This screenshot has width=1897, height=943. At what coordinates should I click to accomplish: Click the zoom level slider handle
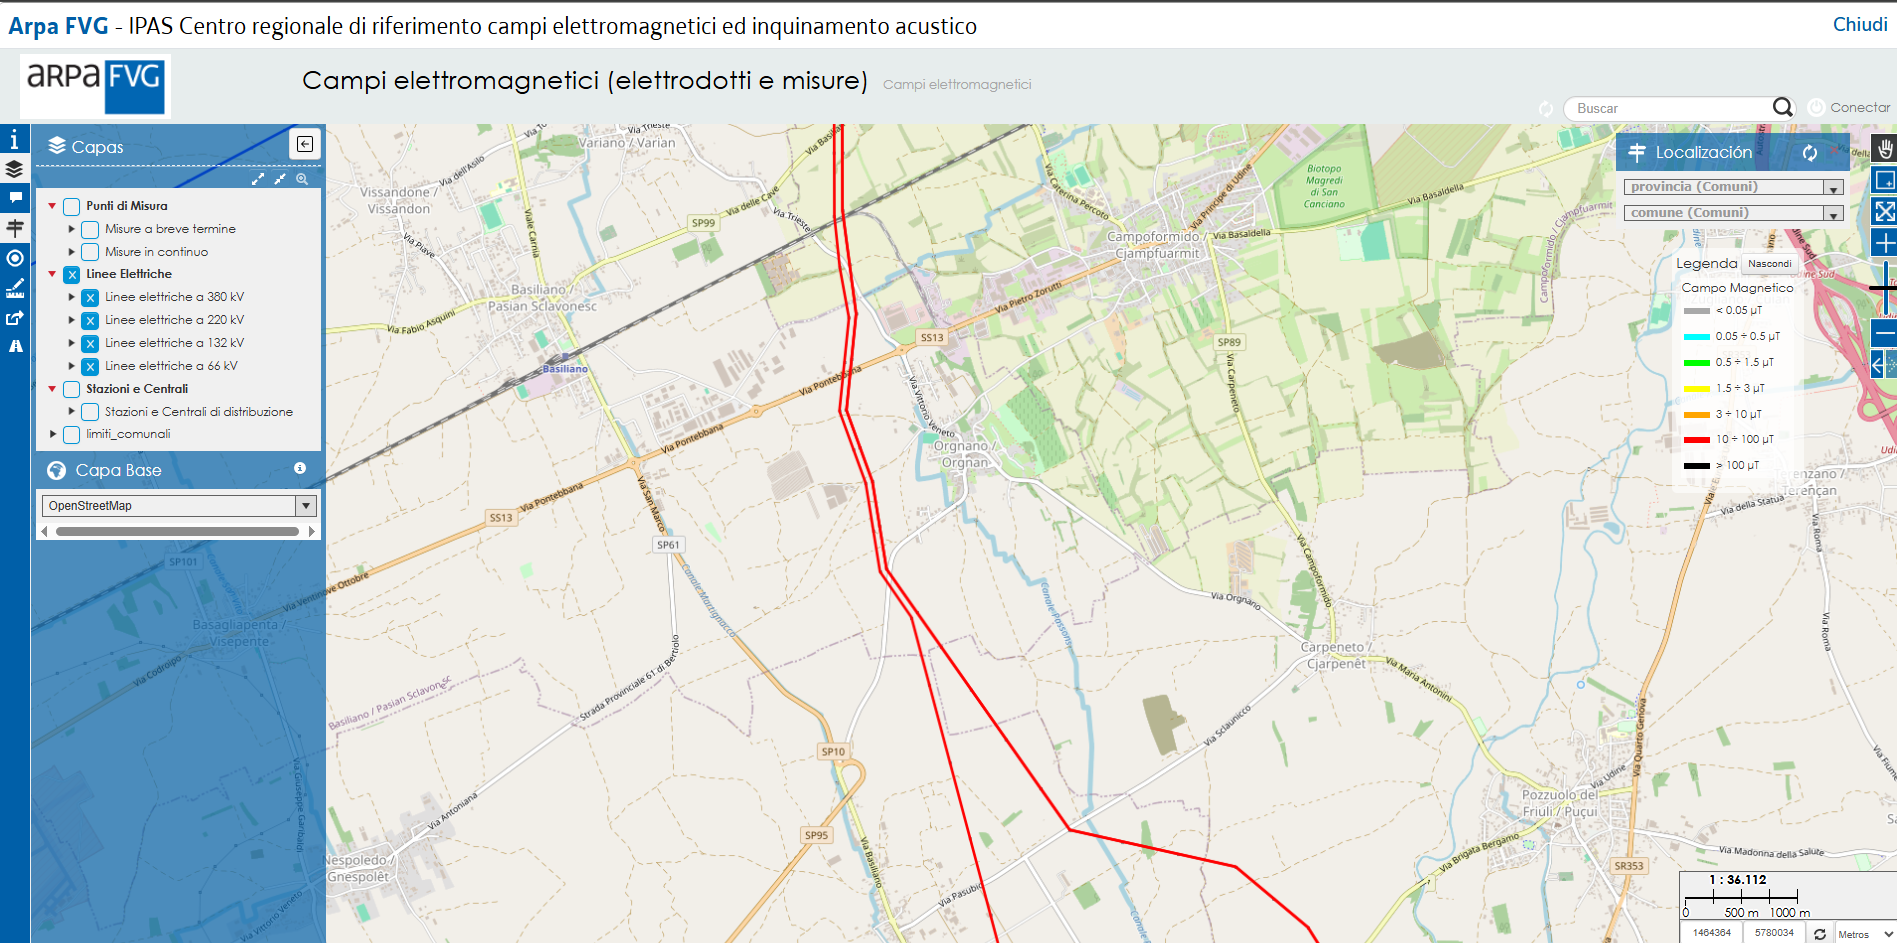tap(1884, 288)
